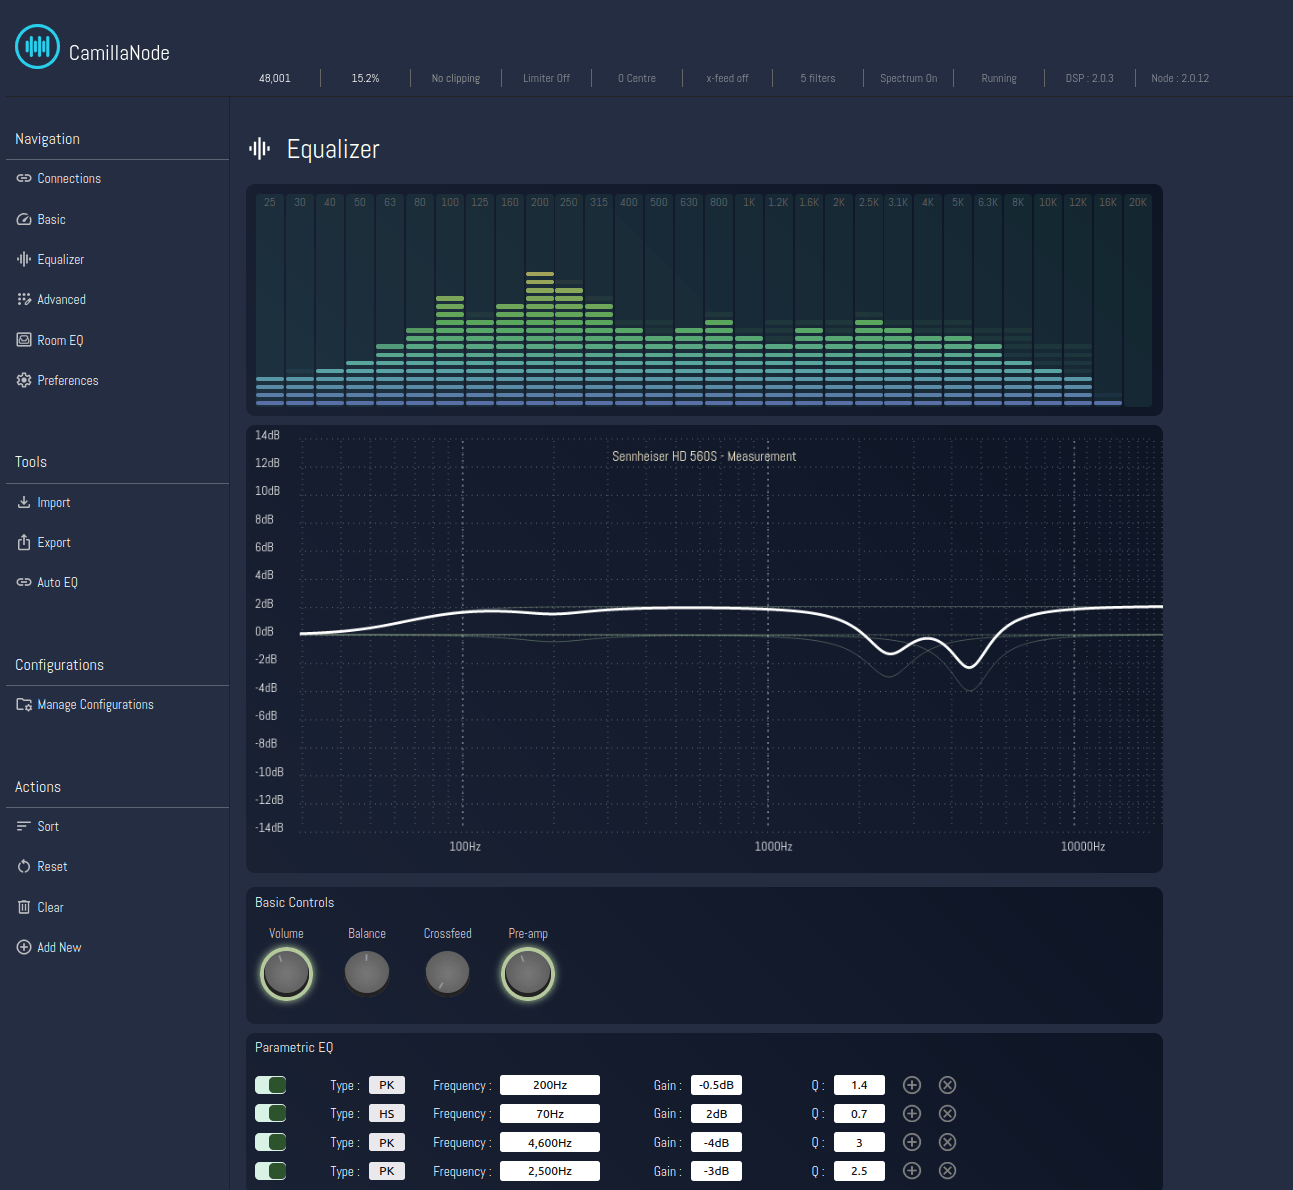
Task: Click Sort under Actions
Action: [x=48, y=826]
